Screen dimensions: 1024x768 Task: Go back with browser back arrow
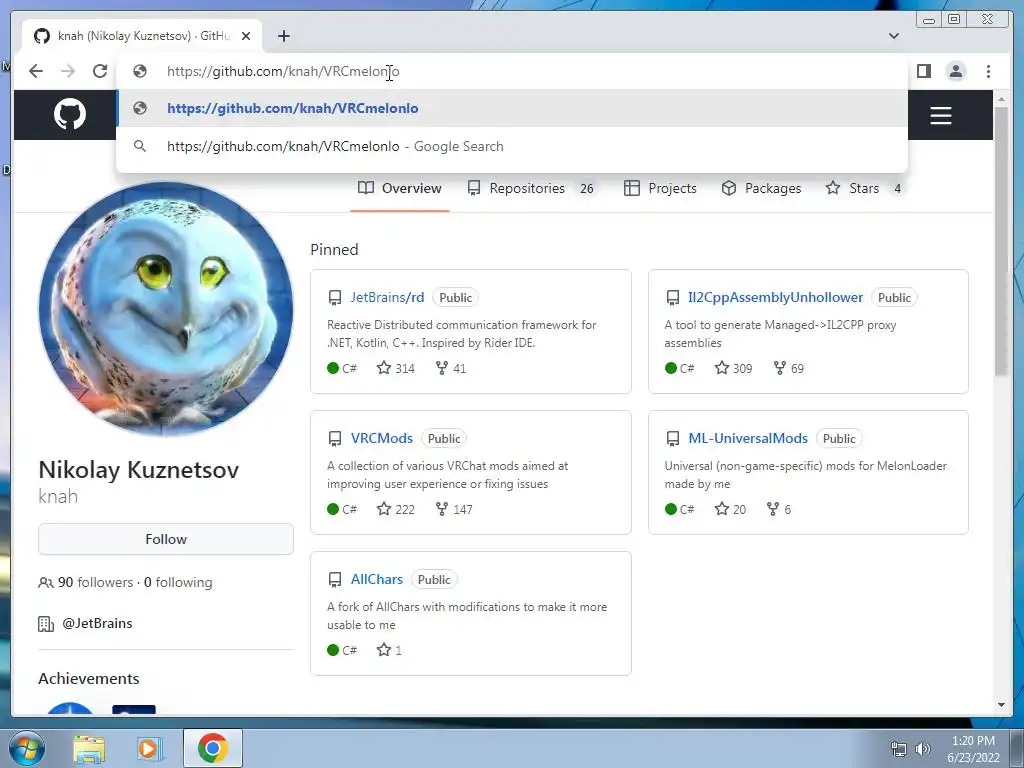pyautogui.click(x=36, y=71)
